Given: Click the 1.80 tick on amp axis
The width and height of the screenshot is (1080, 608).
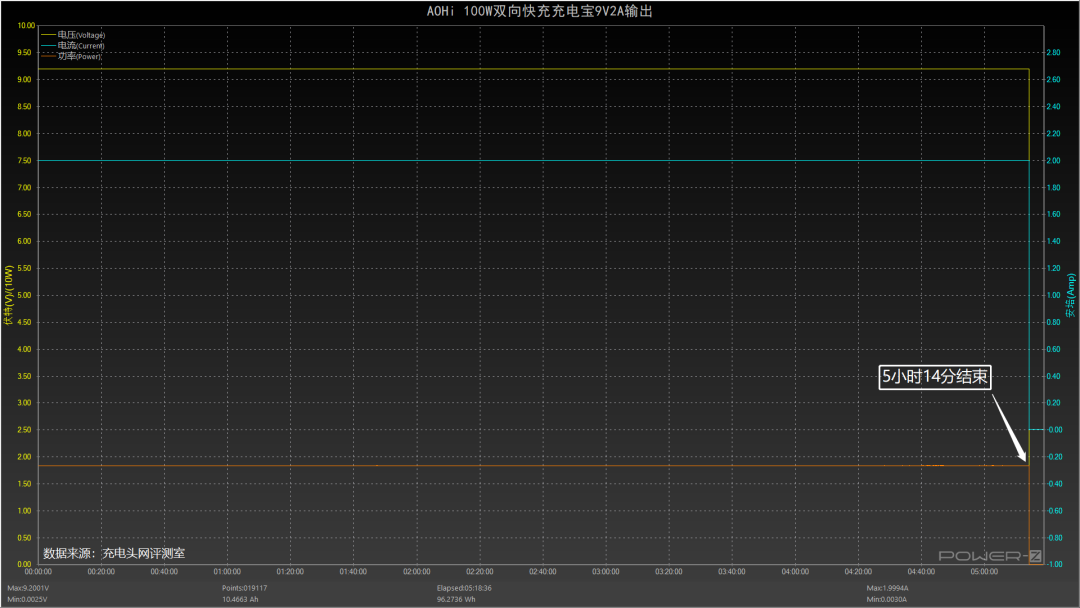Looking at the screenshot, I should tap(1054, 187).
